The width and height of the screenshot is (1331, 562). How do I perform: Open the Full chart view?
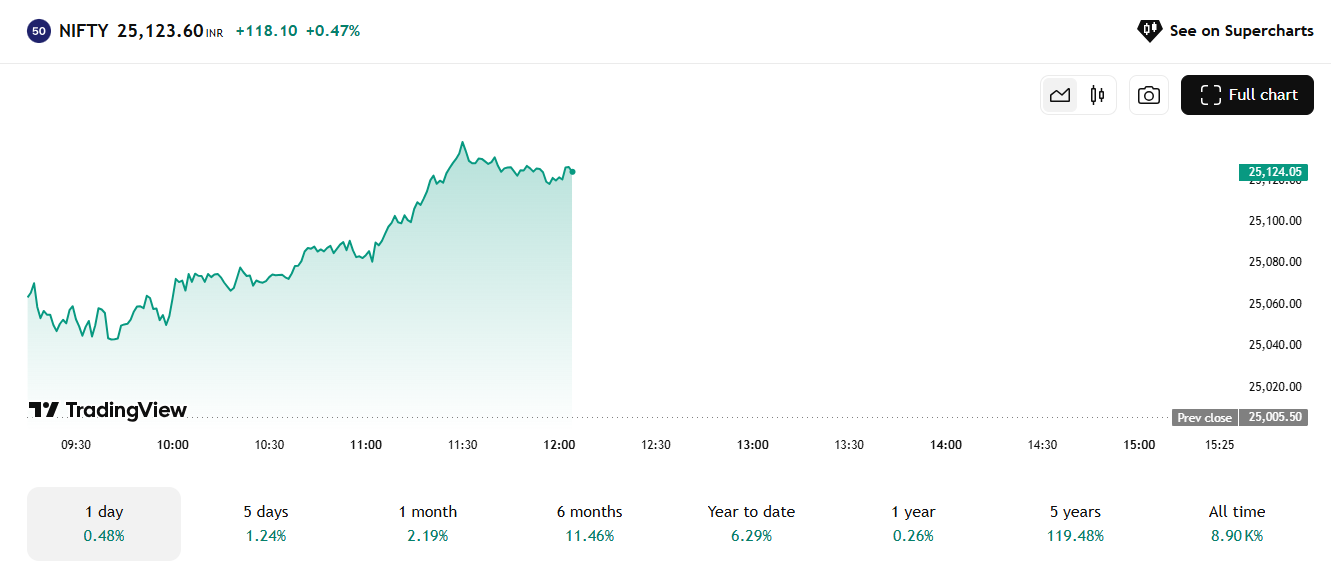1247,95
